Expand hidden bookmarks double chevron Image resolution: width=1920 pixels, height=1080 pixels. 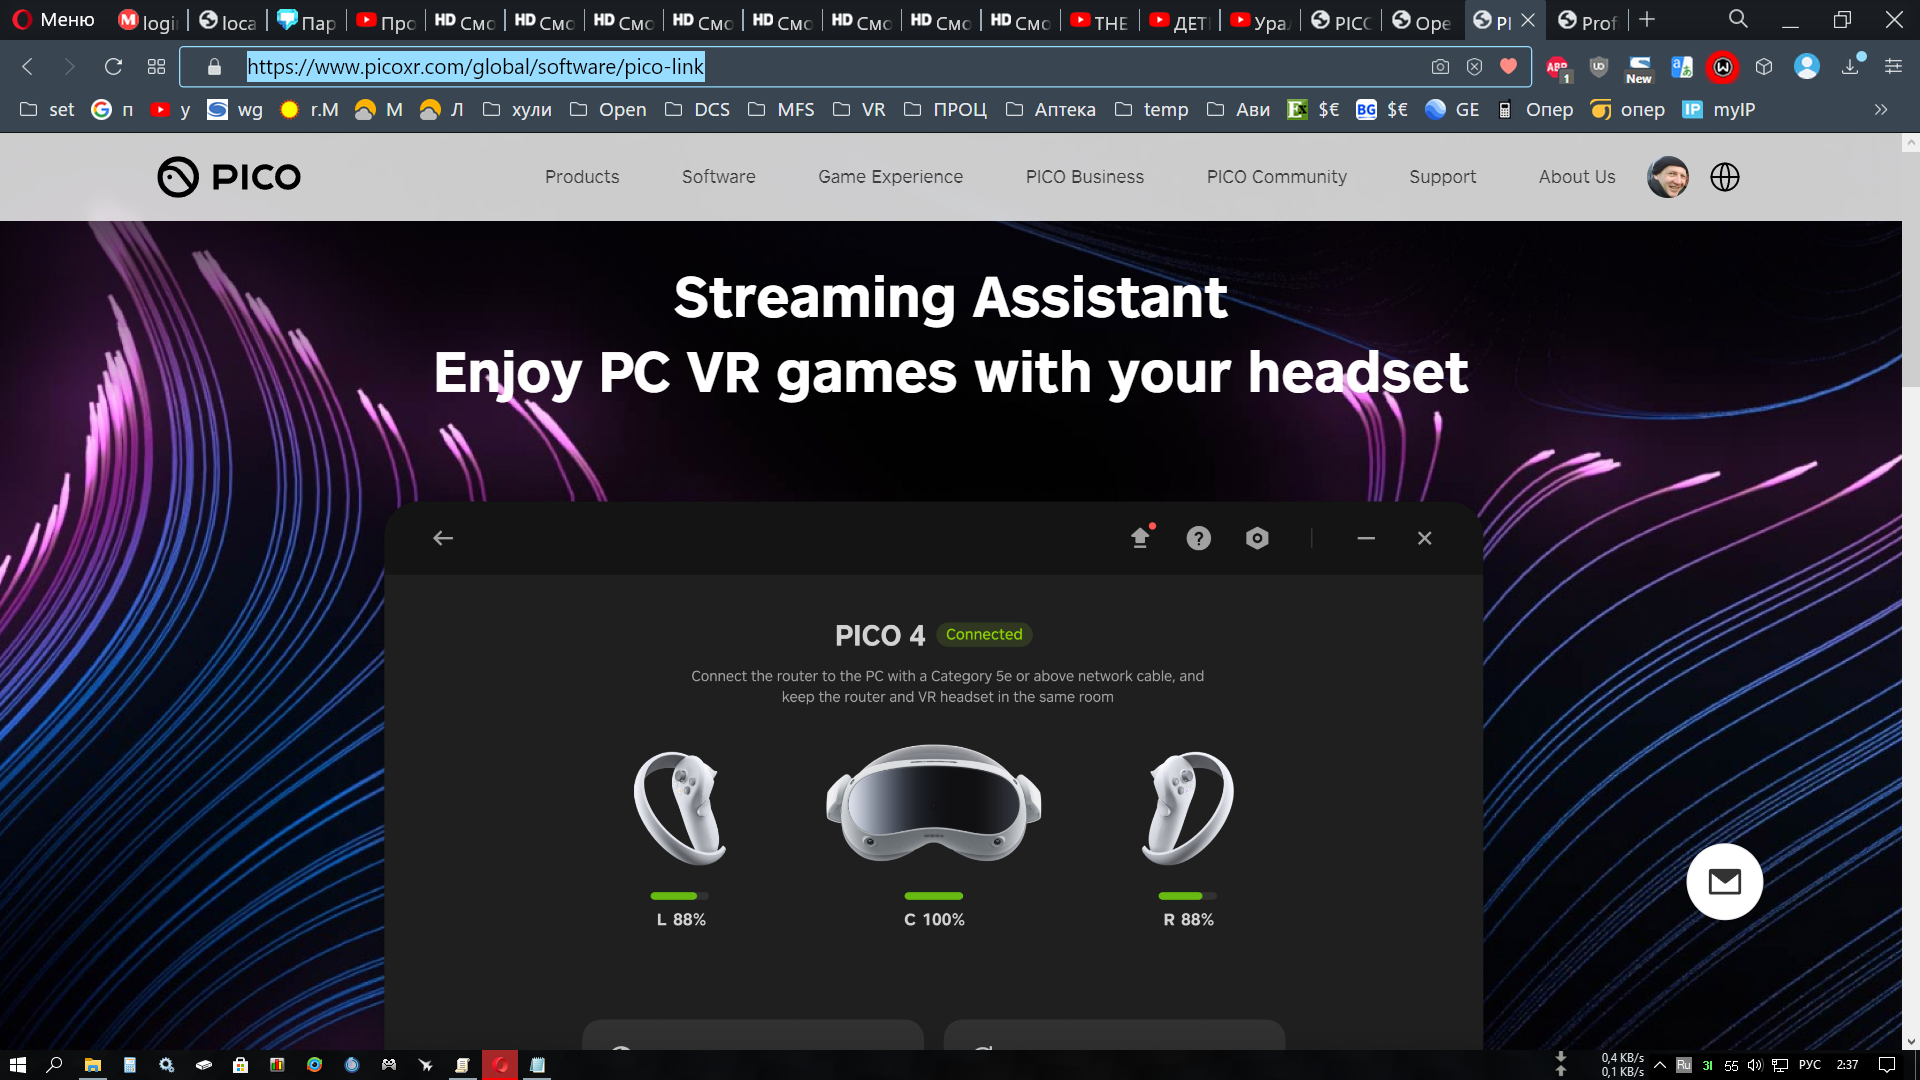(x=1881, y=110)
